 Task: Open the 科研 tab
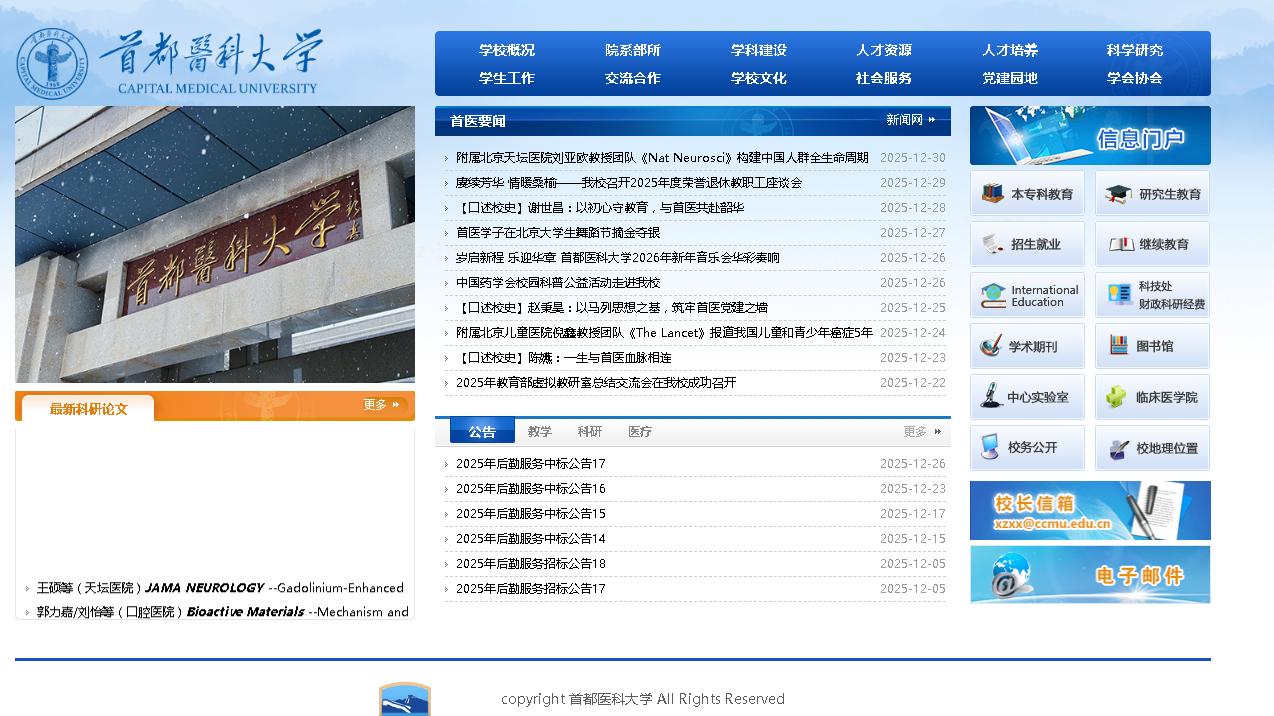click(x=590, y=431)
